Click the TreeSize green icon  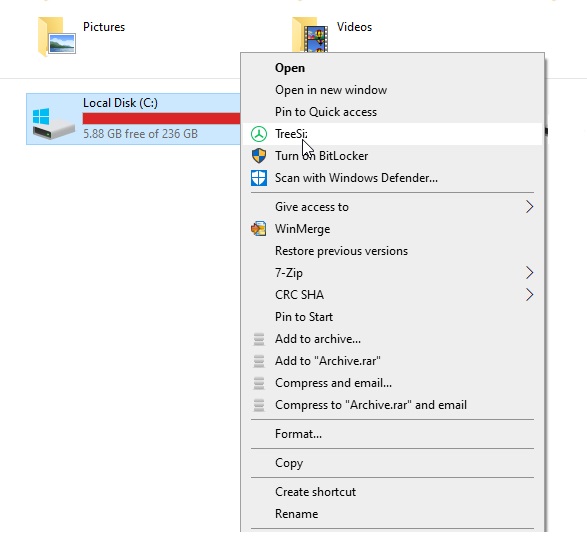tap(259, 134)
